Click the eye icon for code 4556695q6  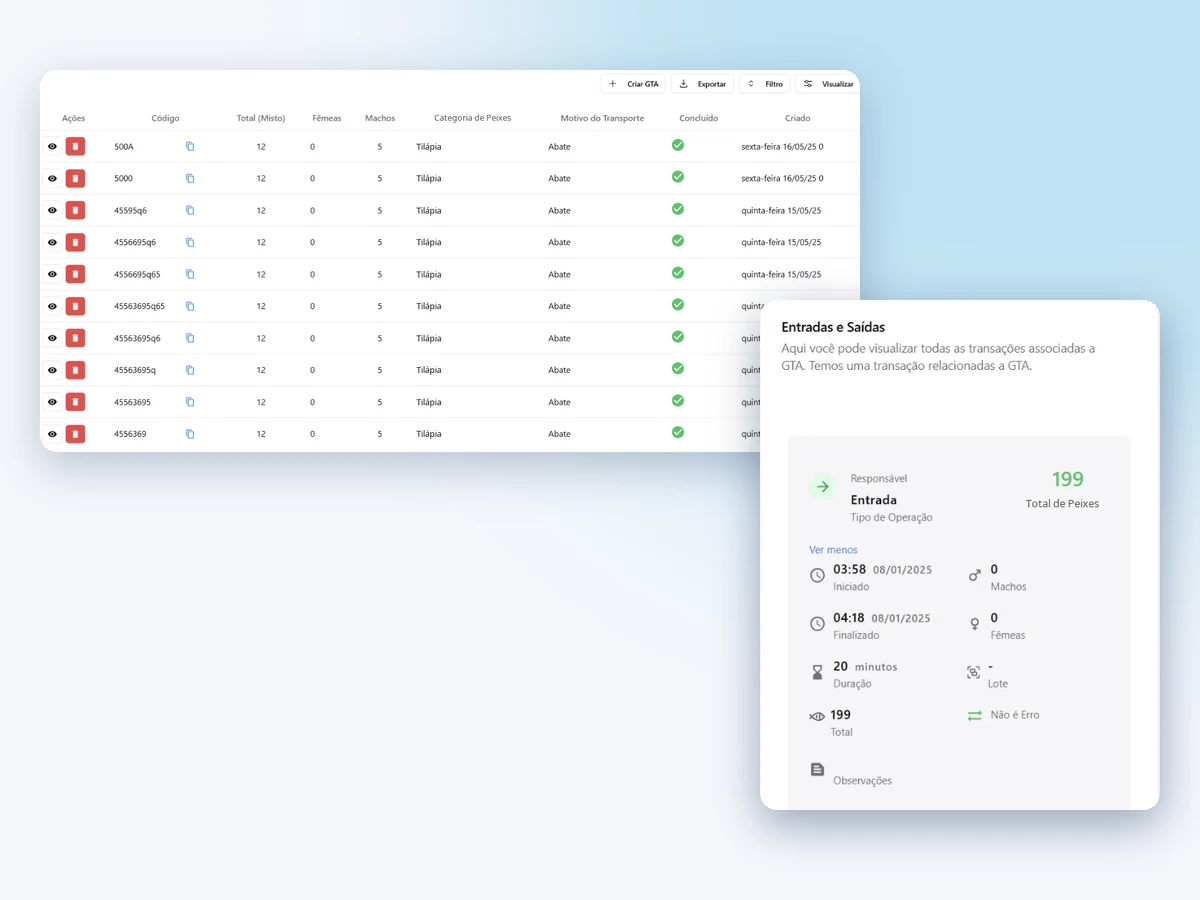[52, 242]
